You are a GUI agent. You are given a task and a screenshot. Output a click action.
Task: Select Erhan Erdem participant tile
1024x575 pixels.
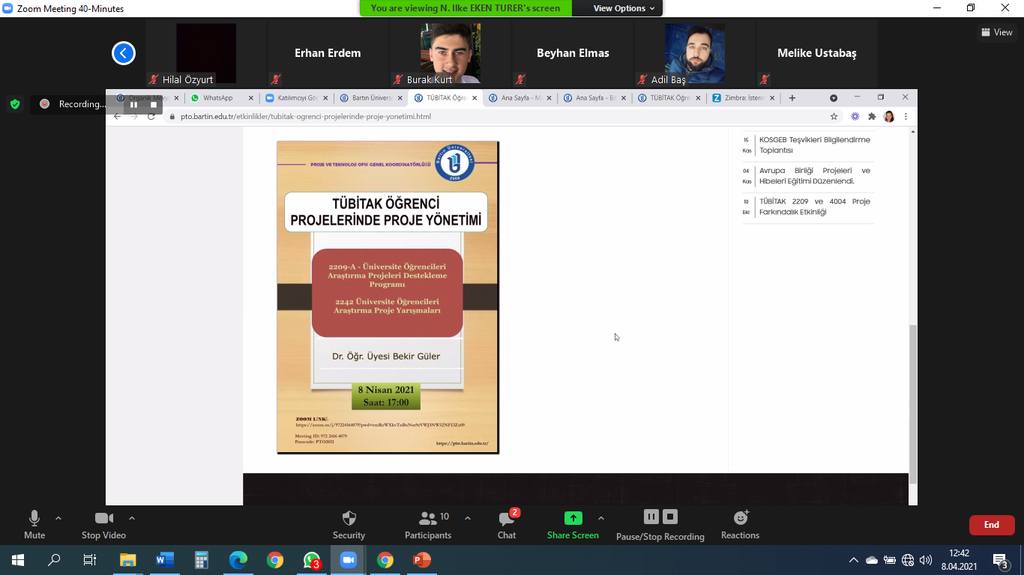(x=328, y=54)
